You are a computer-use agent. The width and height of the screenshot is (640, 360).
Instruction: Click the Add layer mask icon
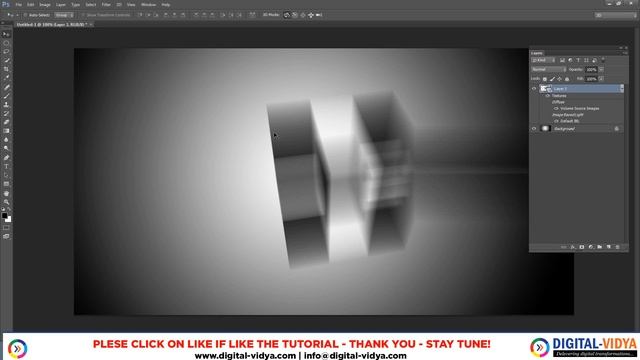(582, 247)
